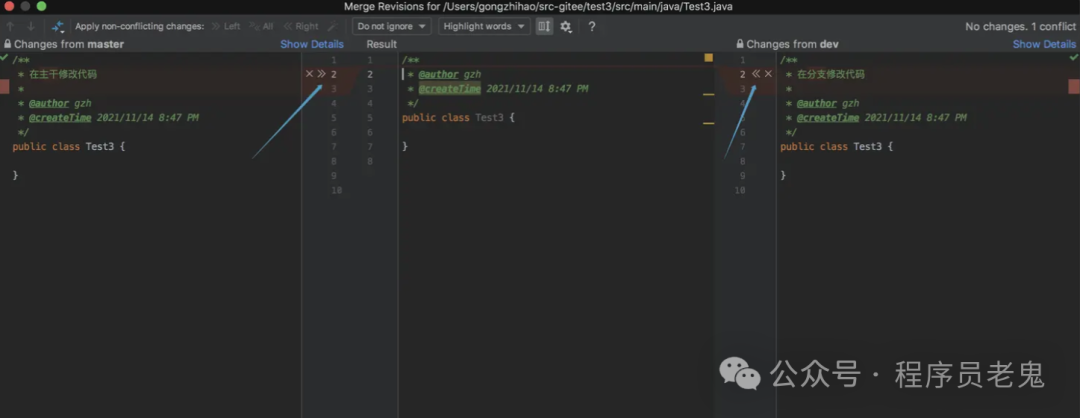
Task: Open the Highlight words dropdown
Action: click(x=484, y=26)
